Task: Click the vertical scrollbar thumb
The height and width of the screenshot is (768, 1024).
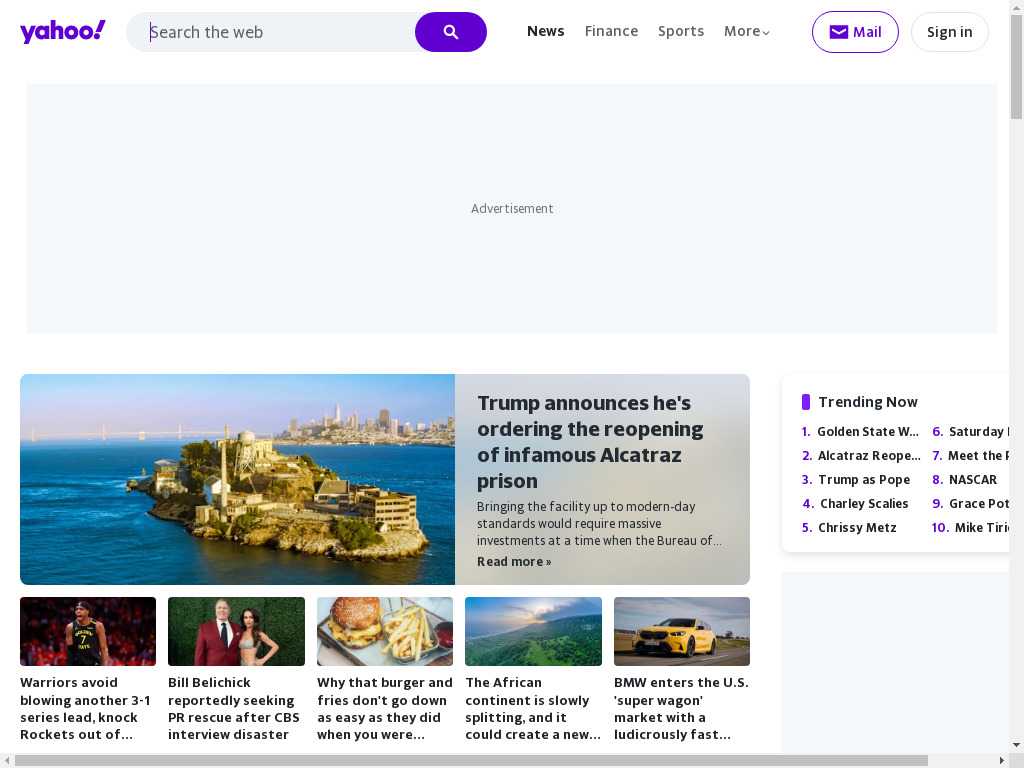Action: coord(1016,65)
